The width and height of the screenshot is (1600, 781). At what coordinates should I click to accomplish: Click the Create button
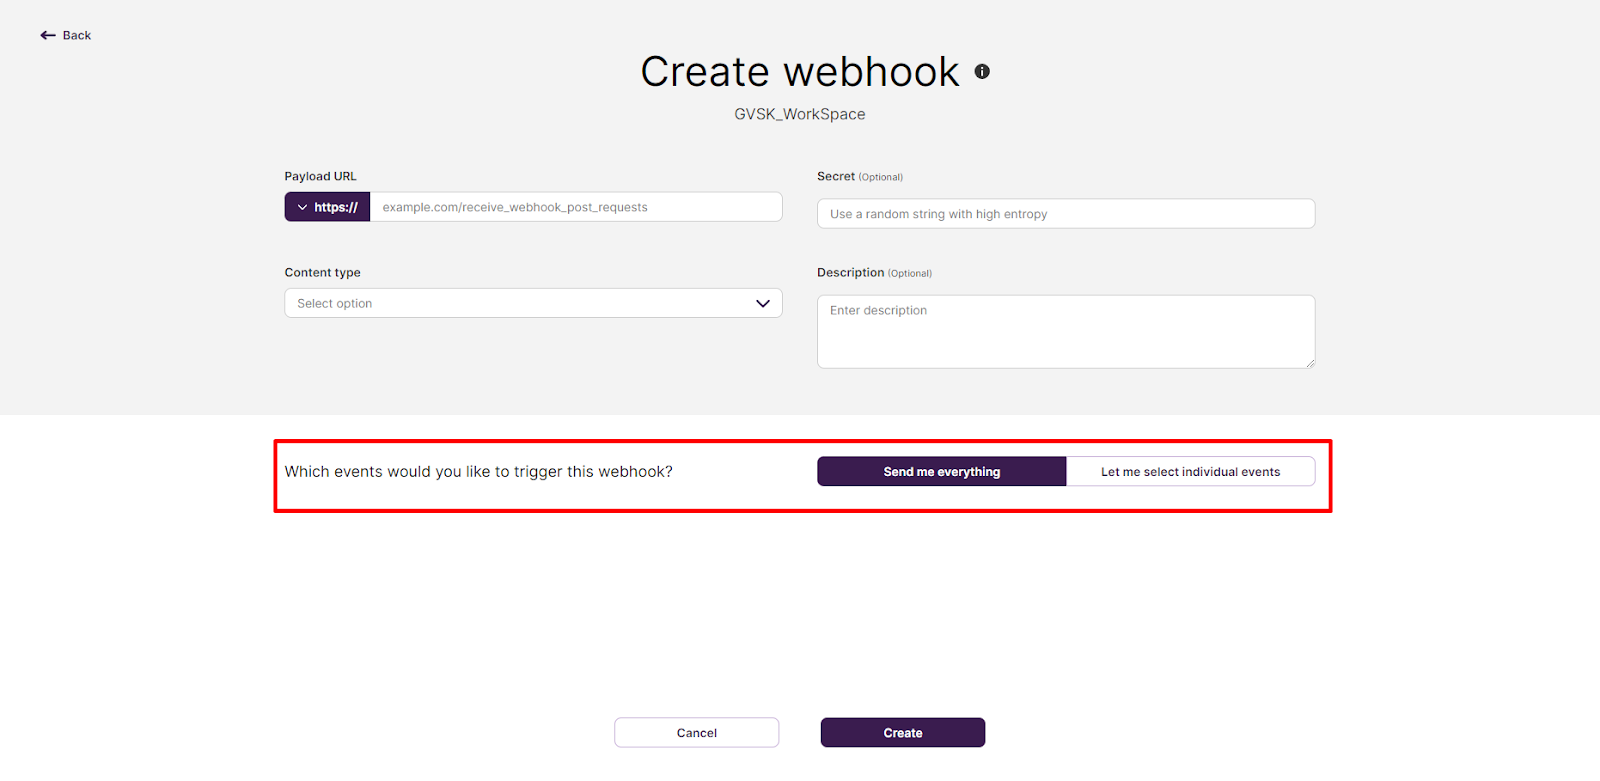pyautogui.click(x=903, y=733)
